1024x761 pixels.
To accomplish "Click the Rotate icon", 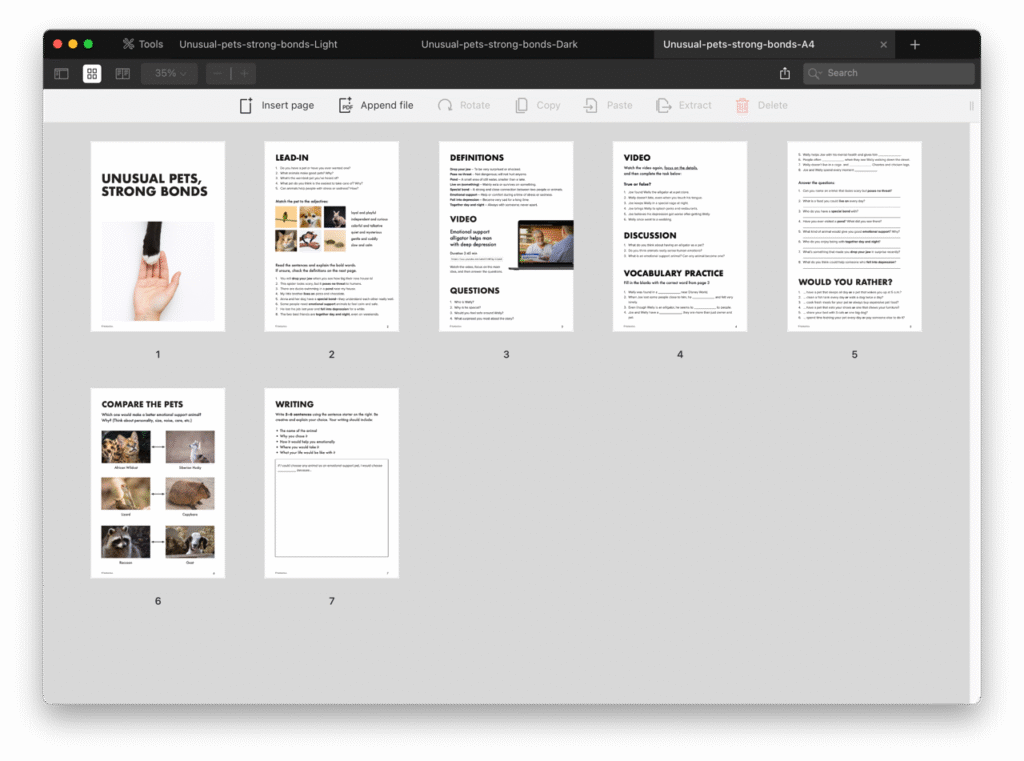I will coord(462,105).
